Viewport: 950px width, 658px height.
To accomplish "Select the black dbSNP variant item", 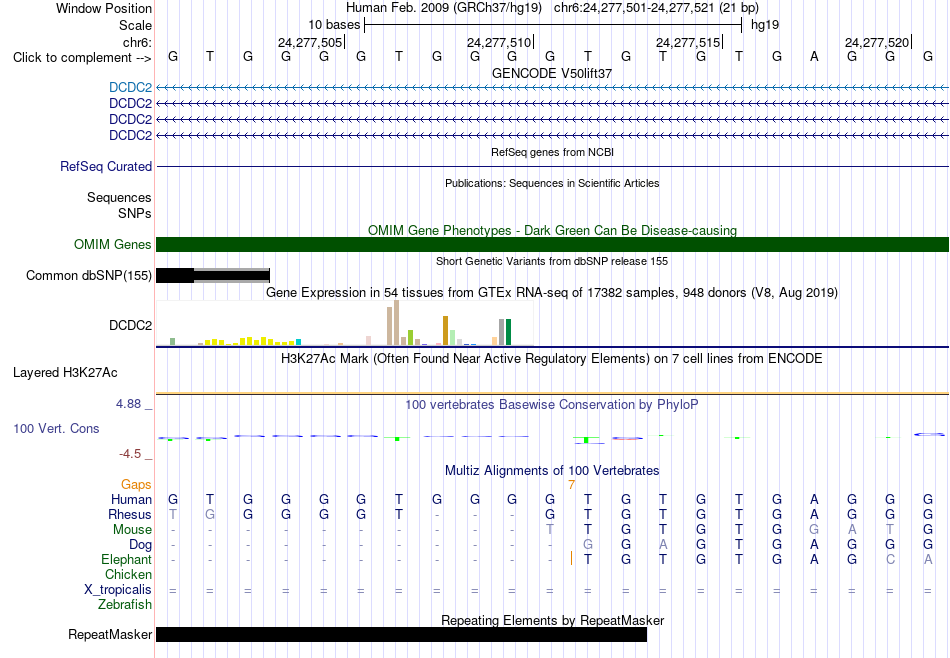I will 213,276.
